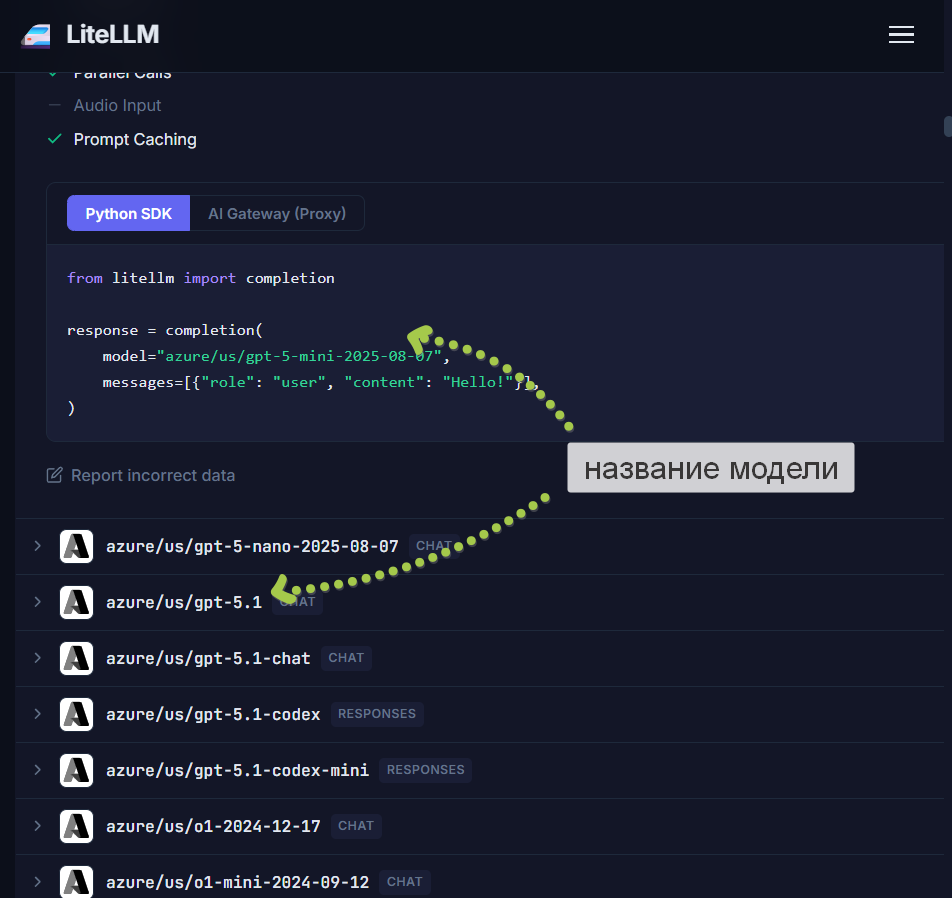
Task: Click the vertical scrollbar thumb
Action: tap(948, 126)
